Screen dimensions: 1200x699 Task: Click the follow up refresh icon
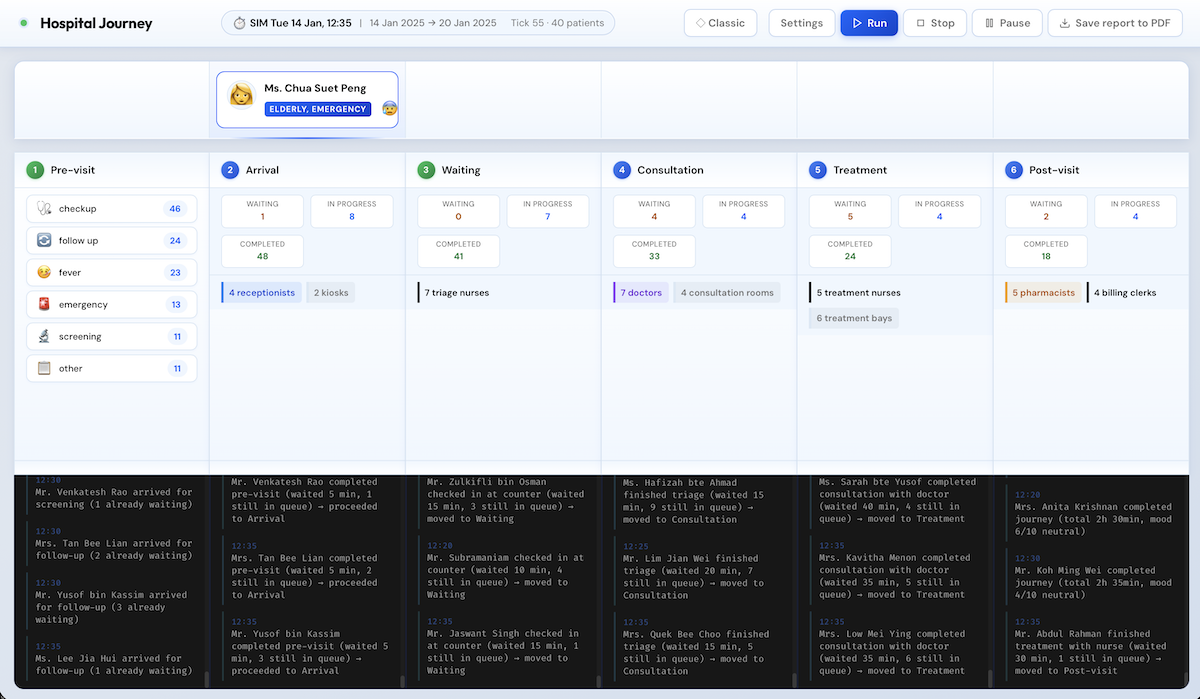[x=43, y=241]
